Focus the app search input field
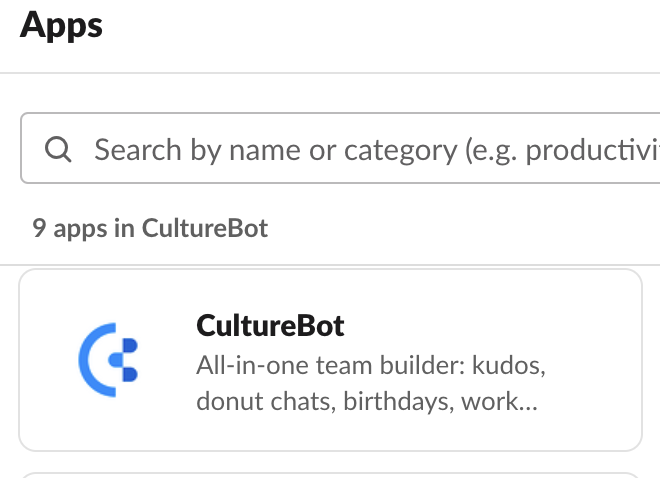660x478 pixels. pyautogui.click(x=340, y=148)
